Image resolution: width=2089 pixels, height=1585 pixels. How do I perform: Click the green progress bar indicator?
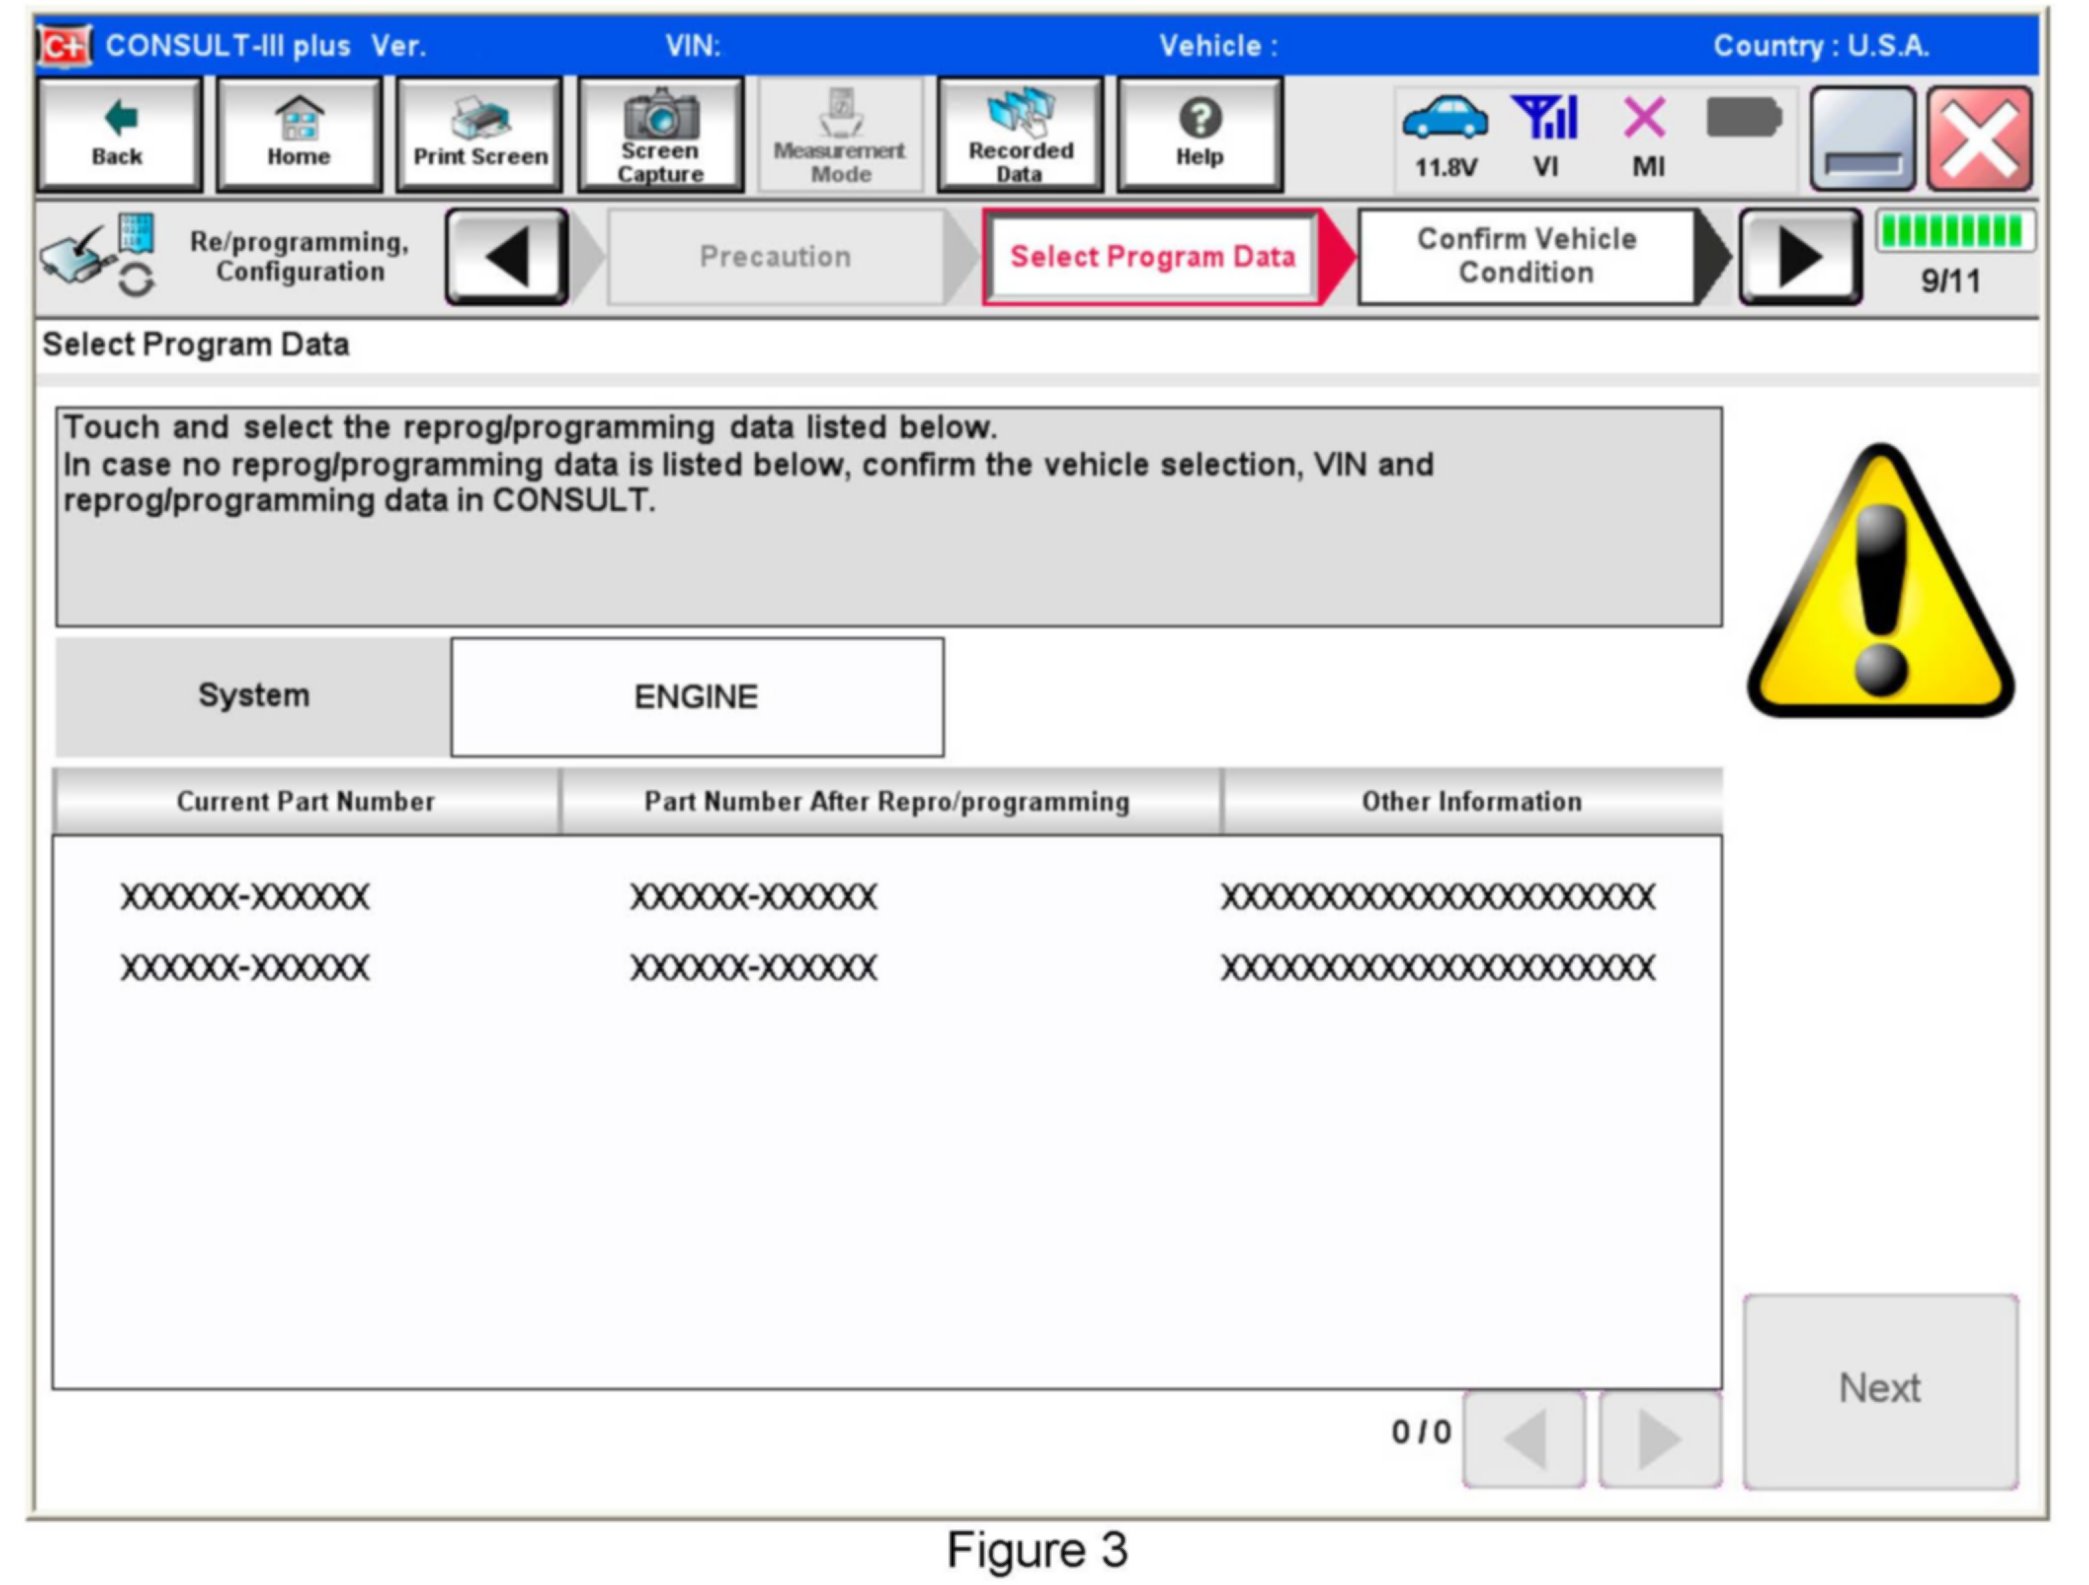pos(1950,232)
